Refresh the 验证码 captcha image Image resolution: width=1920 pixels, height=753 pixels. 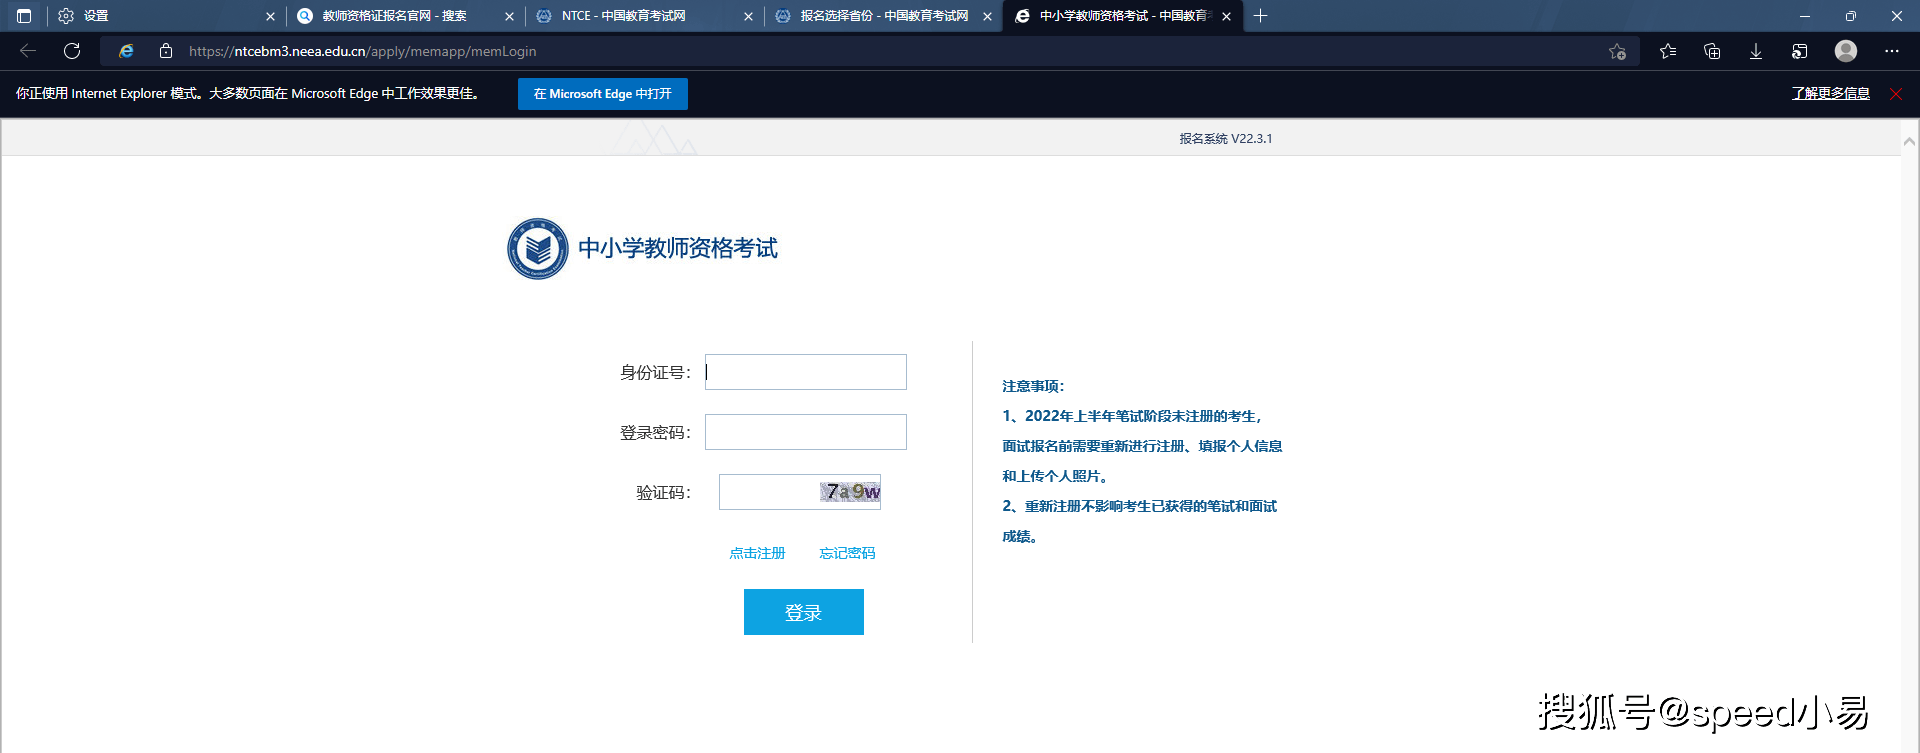(850, 492)
